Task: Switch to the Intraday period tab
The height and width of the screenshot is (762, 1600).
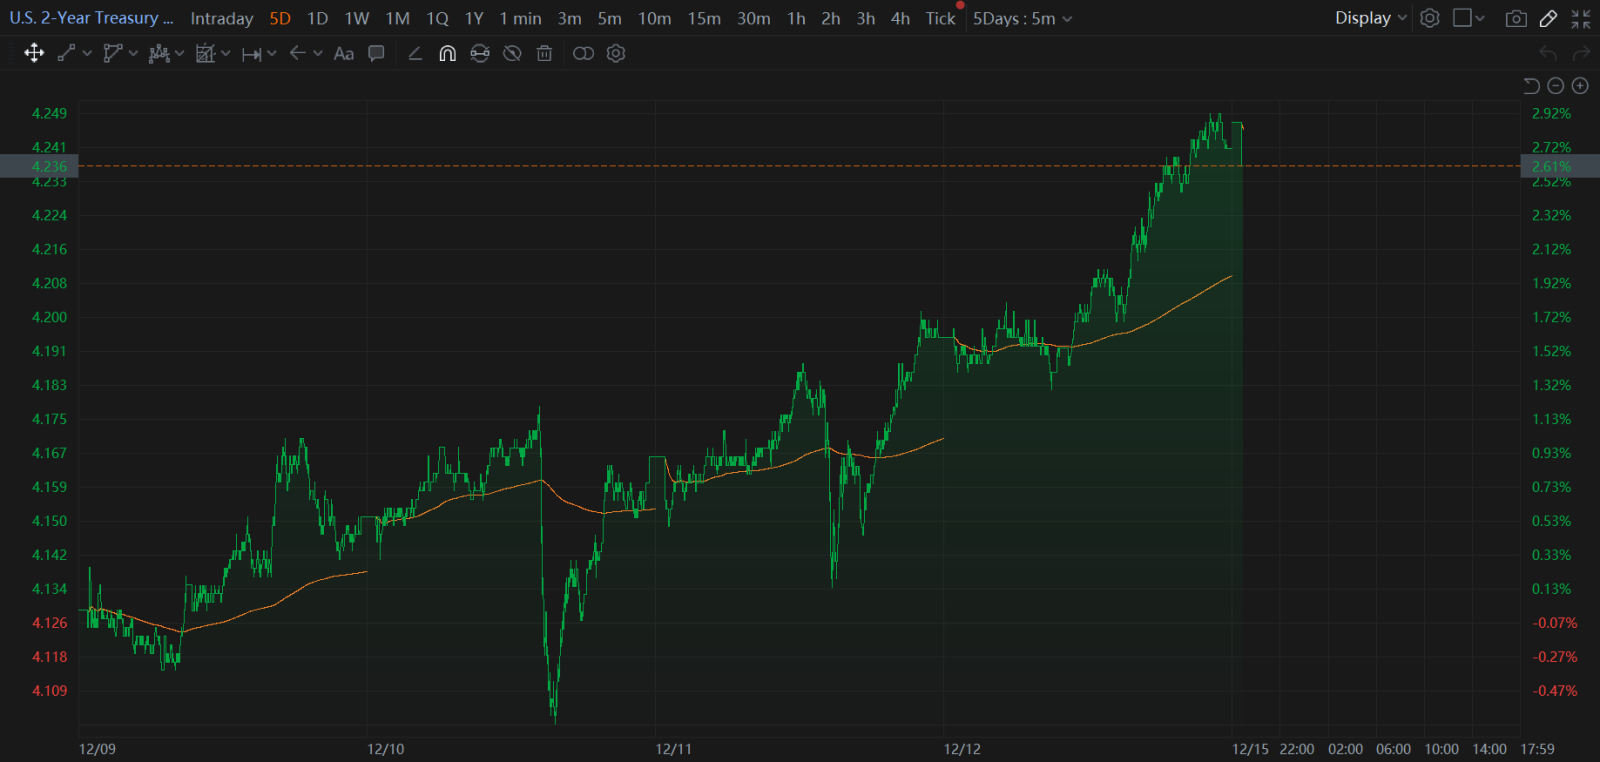Action: (222, 18)
